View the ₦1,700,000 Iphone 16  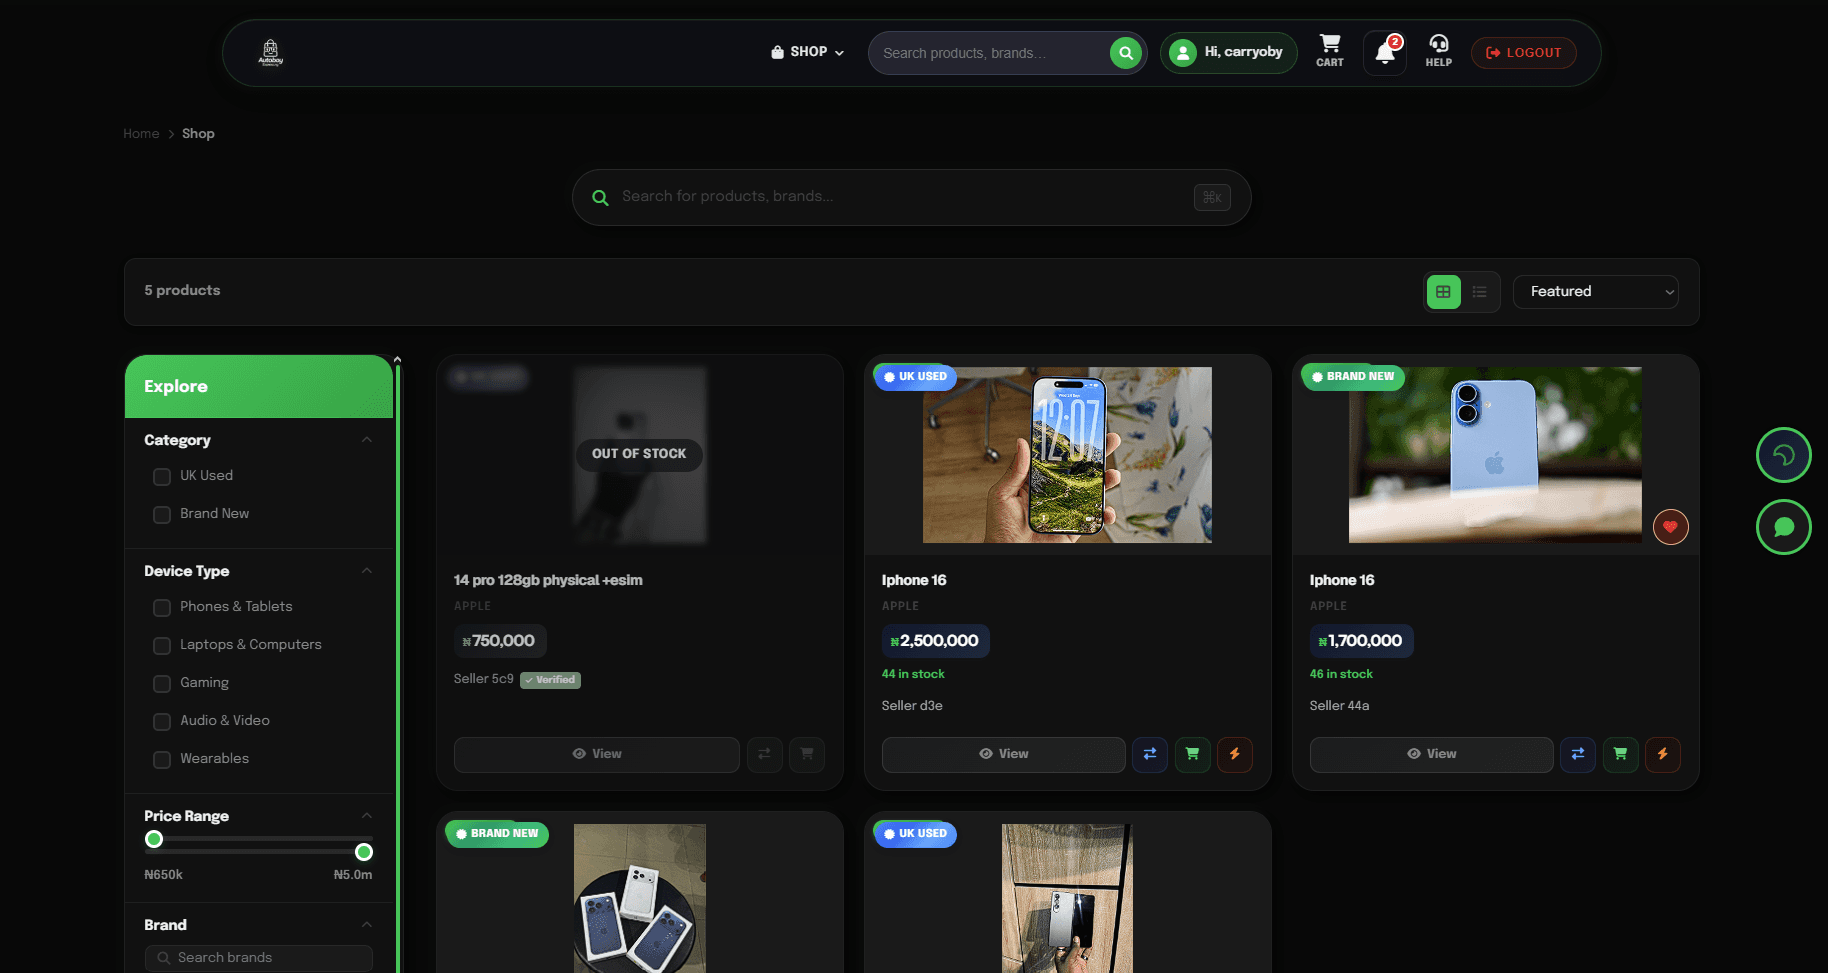pyautogui.click(x=1432, y=754)
